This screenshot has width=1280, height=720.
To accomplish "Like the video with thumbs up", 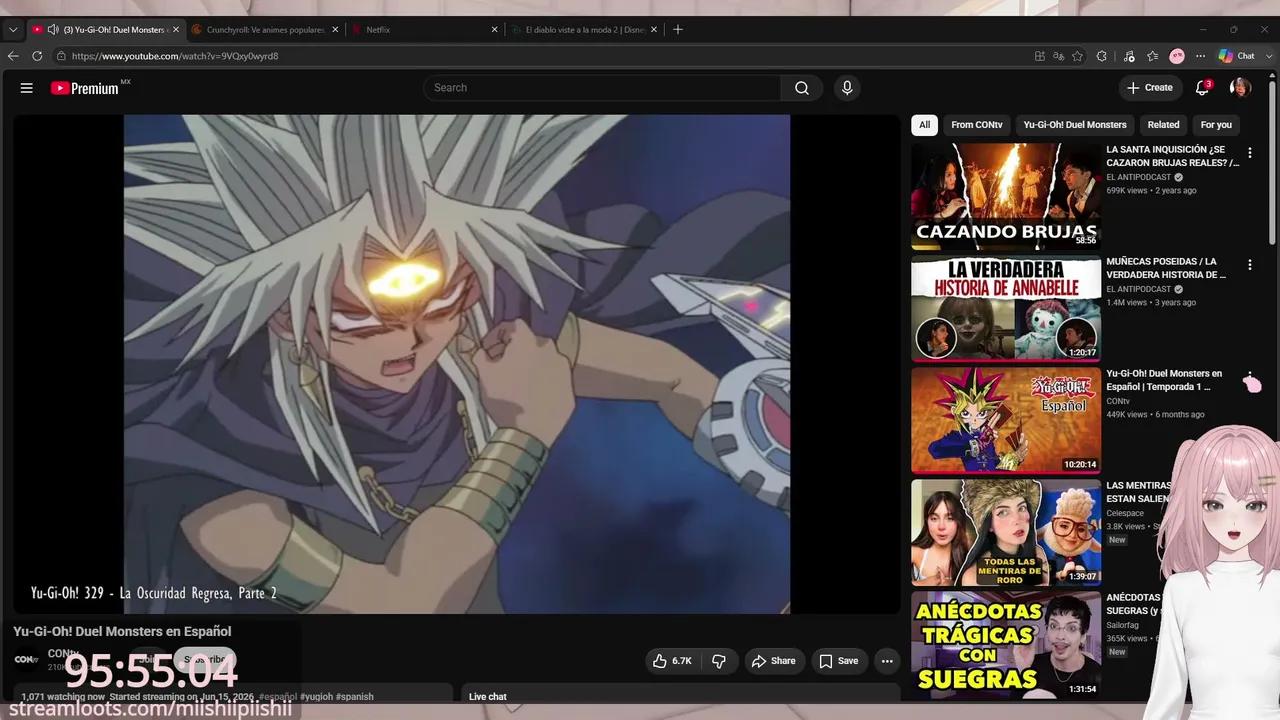I will (672, 661).
